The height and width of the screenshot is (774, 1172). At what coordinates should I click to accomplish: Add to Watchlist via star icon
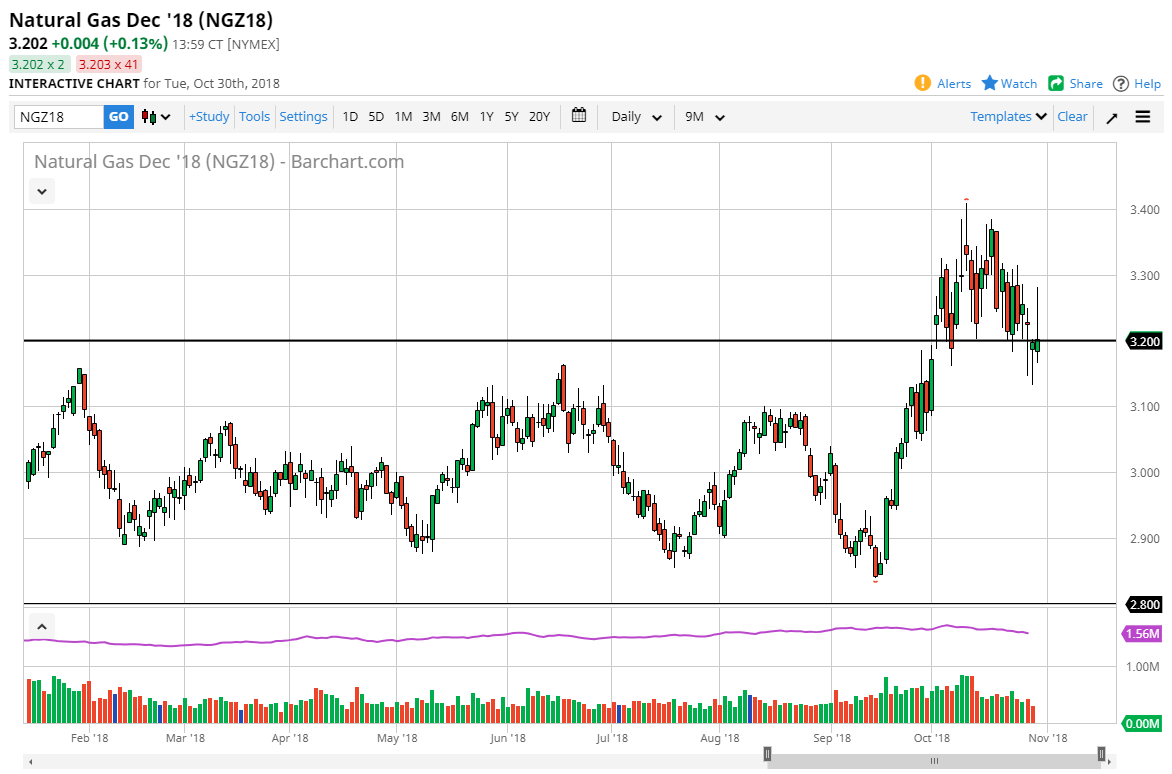click(x=990, y=83)
